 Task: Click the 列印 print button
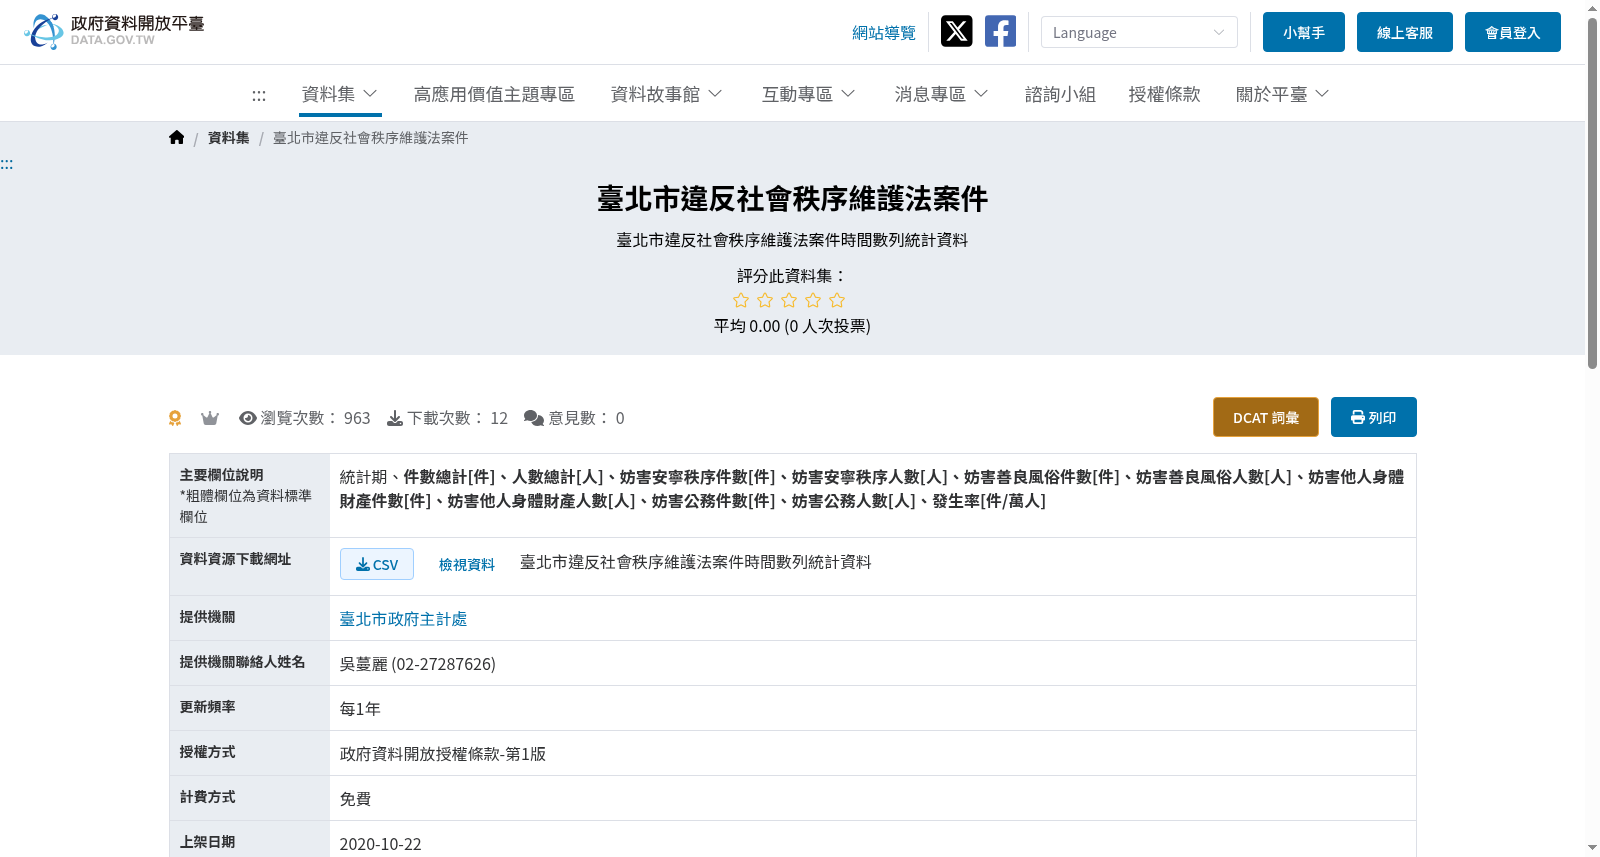[1374, 417]
